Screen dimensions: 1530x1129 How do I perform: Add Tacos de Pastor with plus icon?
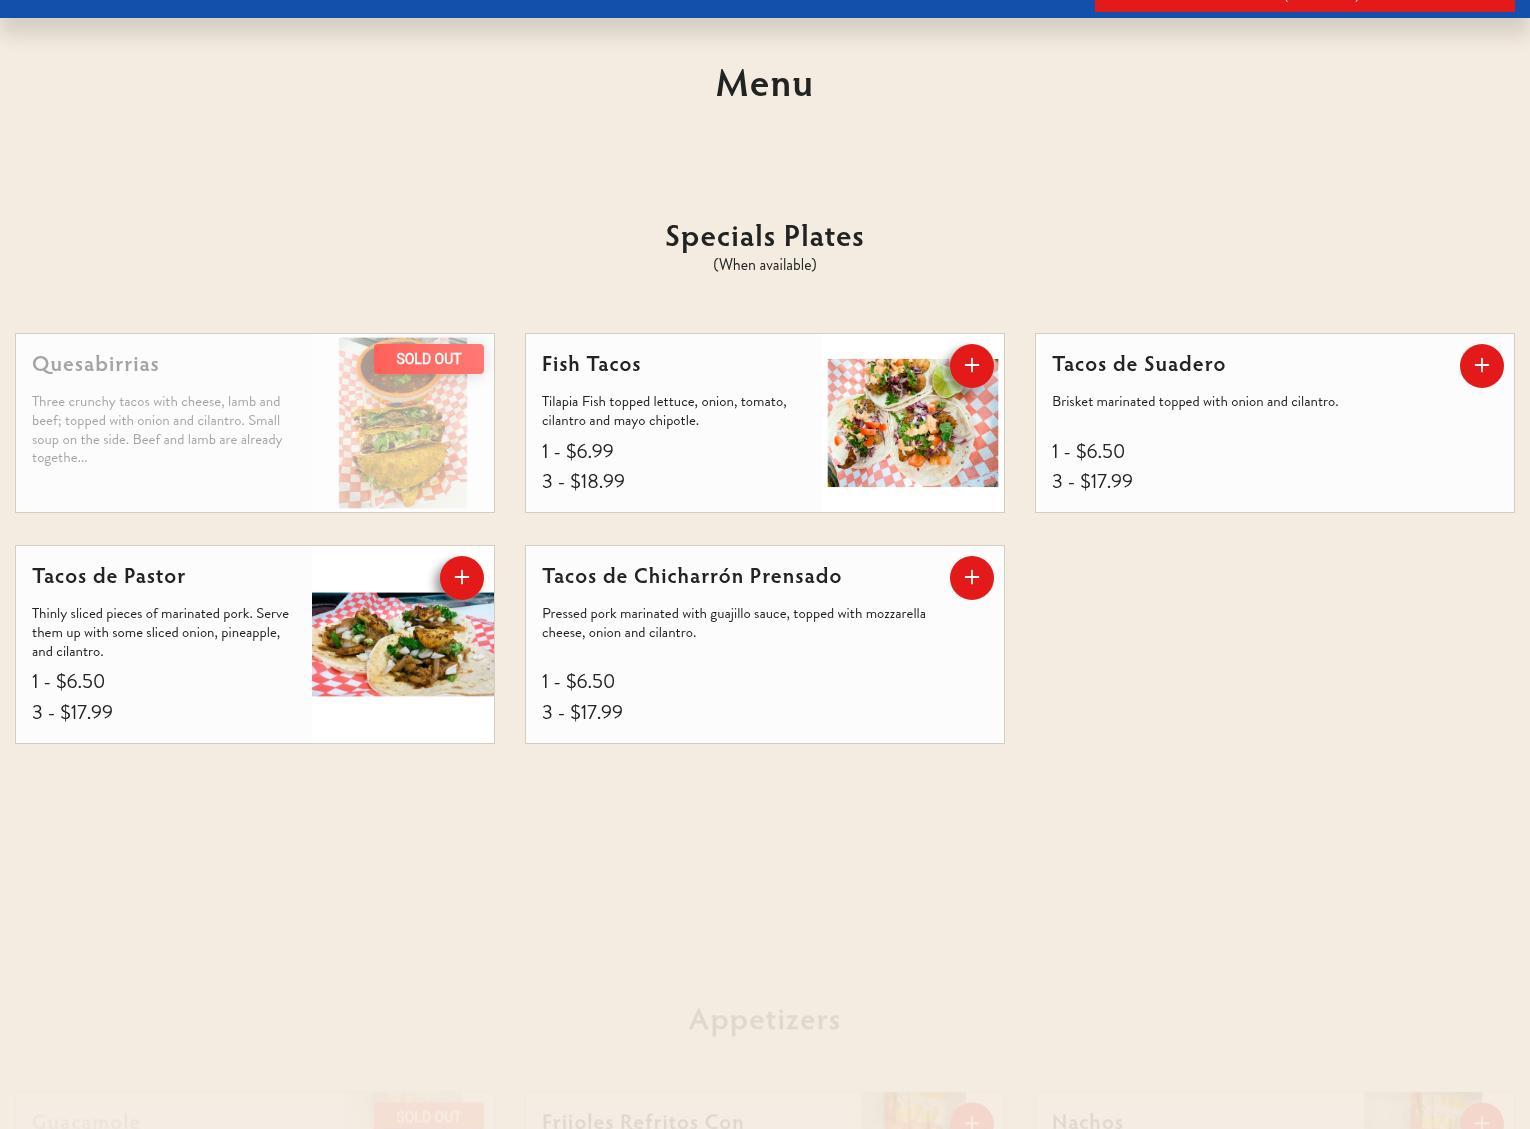[x=461, y=578]
